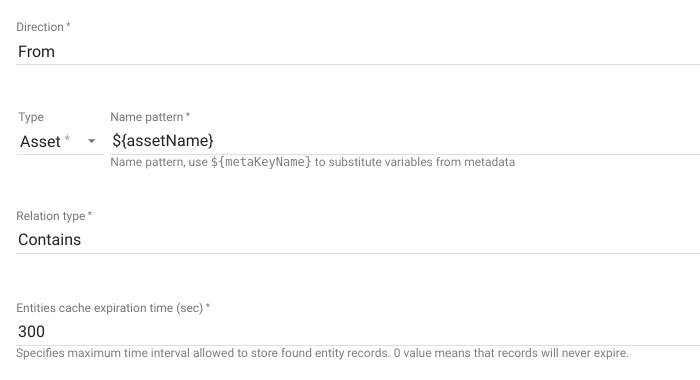Click the Entities cache expiration time label

(109, 308)
